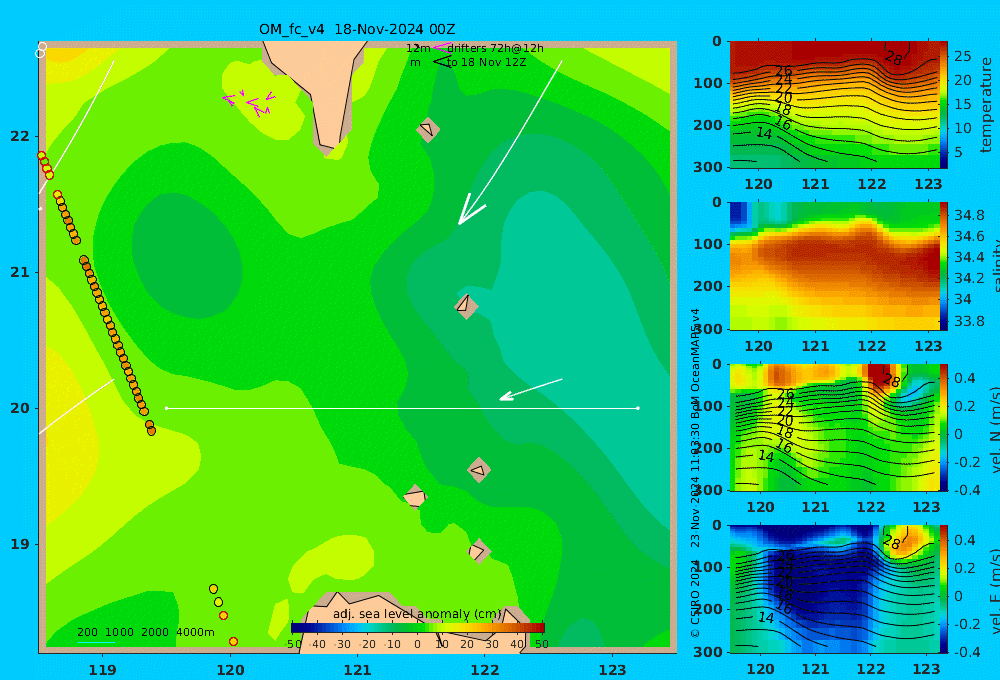Viewport: 1000px width, 680px height.
Task: Click the longitude label 123 under the main map
Action: click(613, 670)
